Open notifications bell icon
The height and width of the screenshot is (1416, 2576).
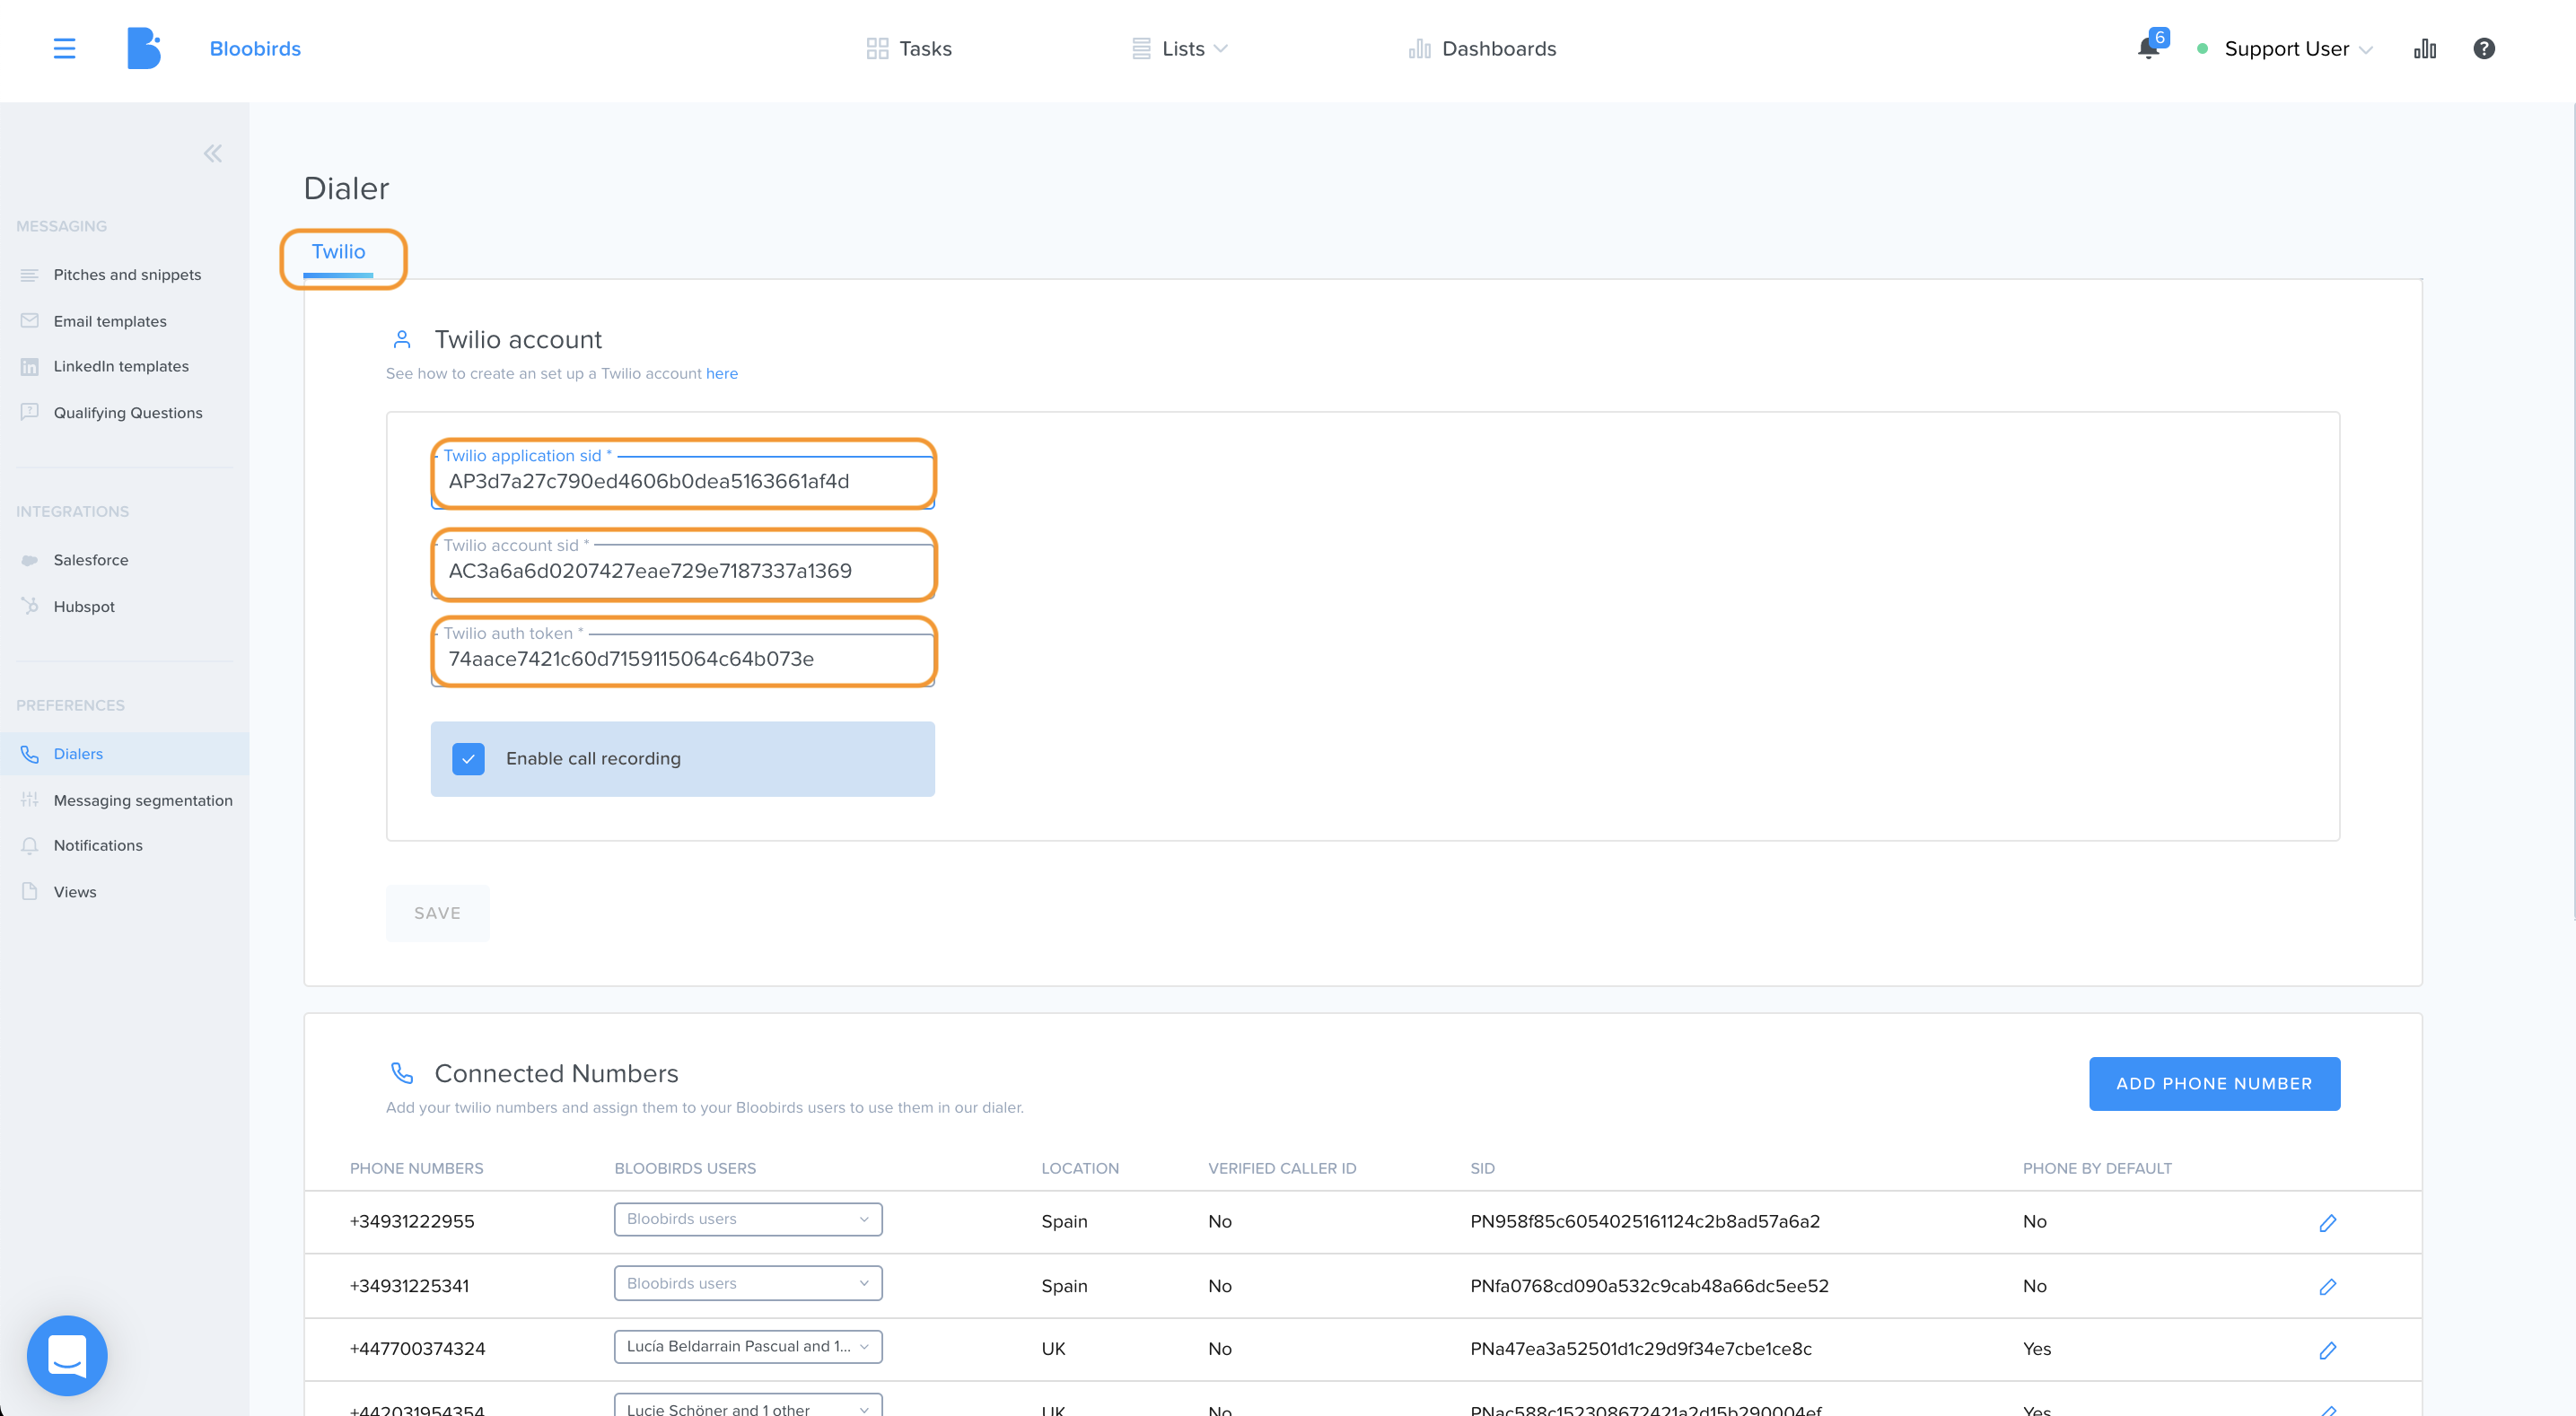tap(2148, 48)
